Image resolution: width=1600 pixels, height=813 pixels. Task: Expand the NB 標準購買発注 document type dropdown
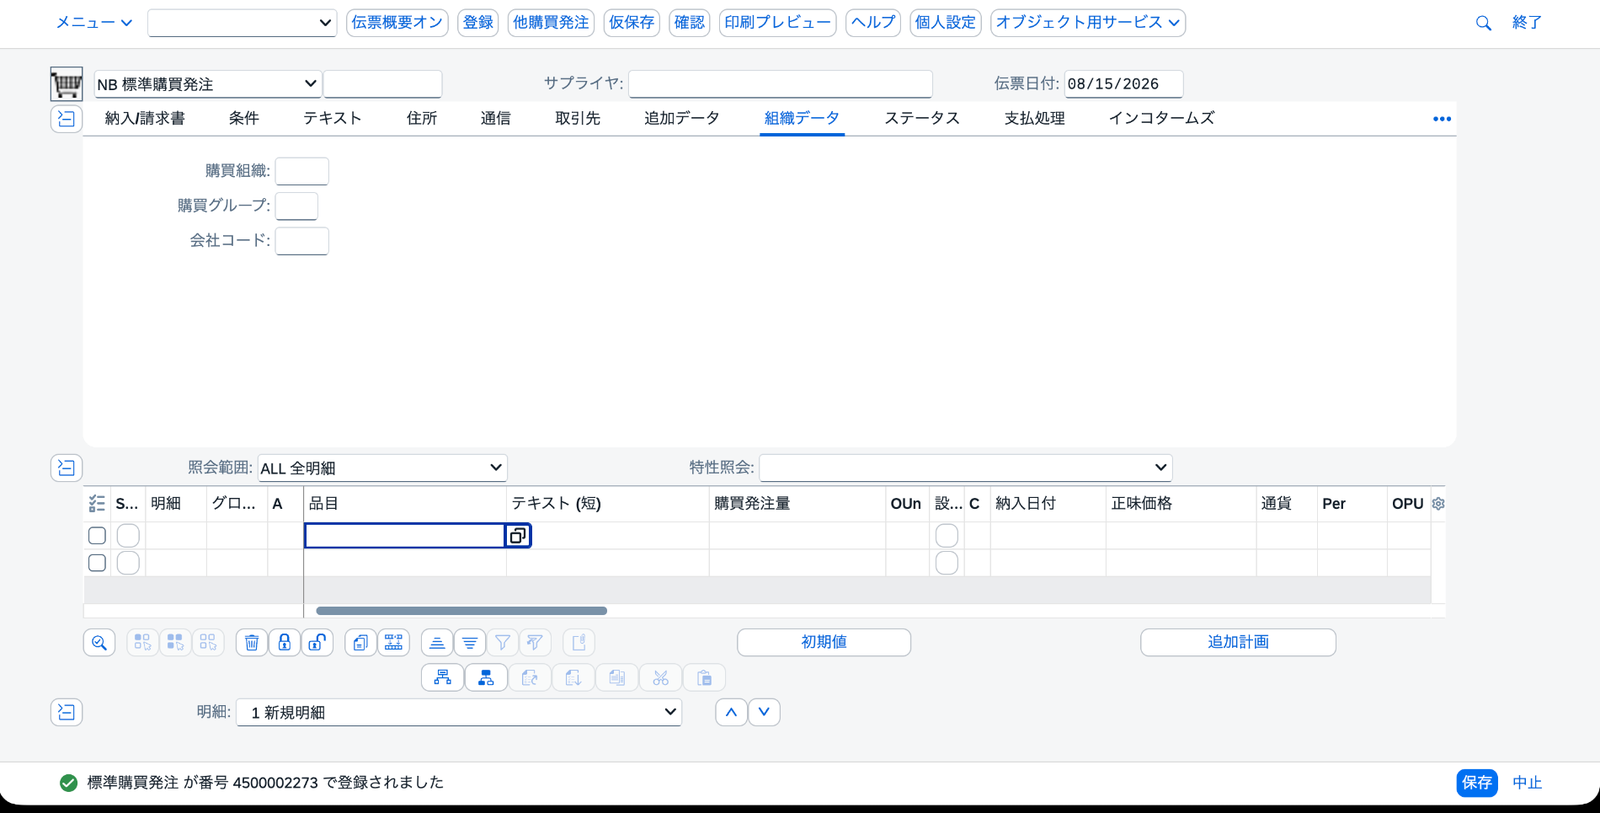pyautogui.click(x=208, y=84)
